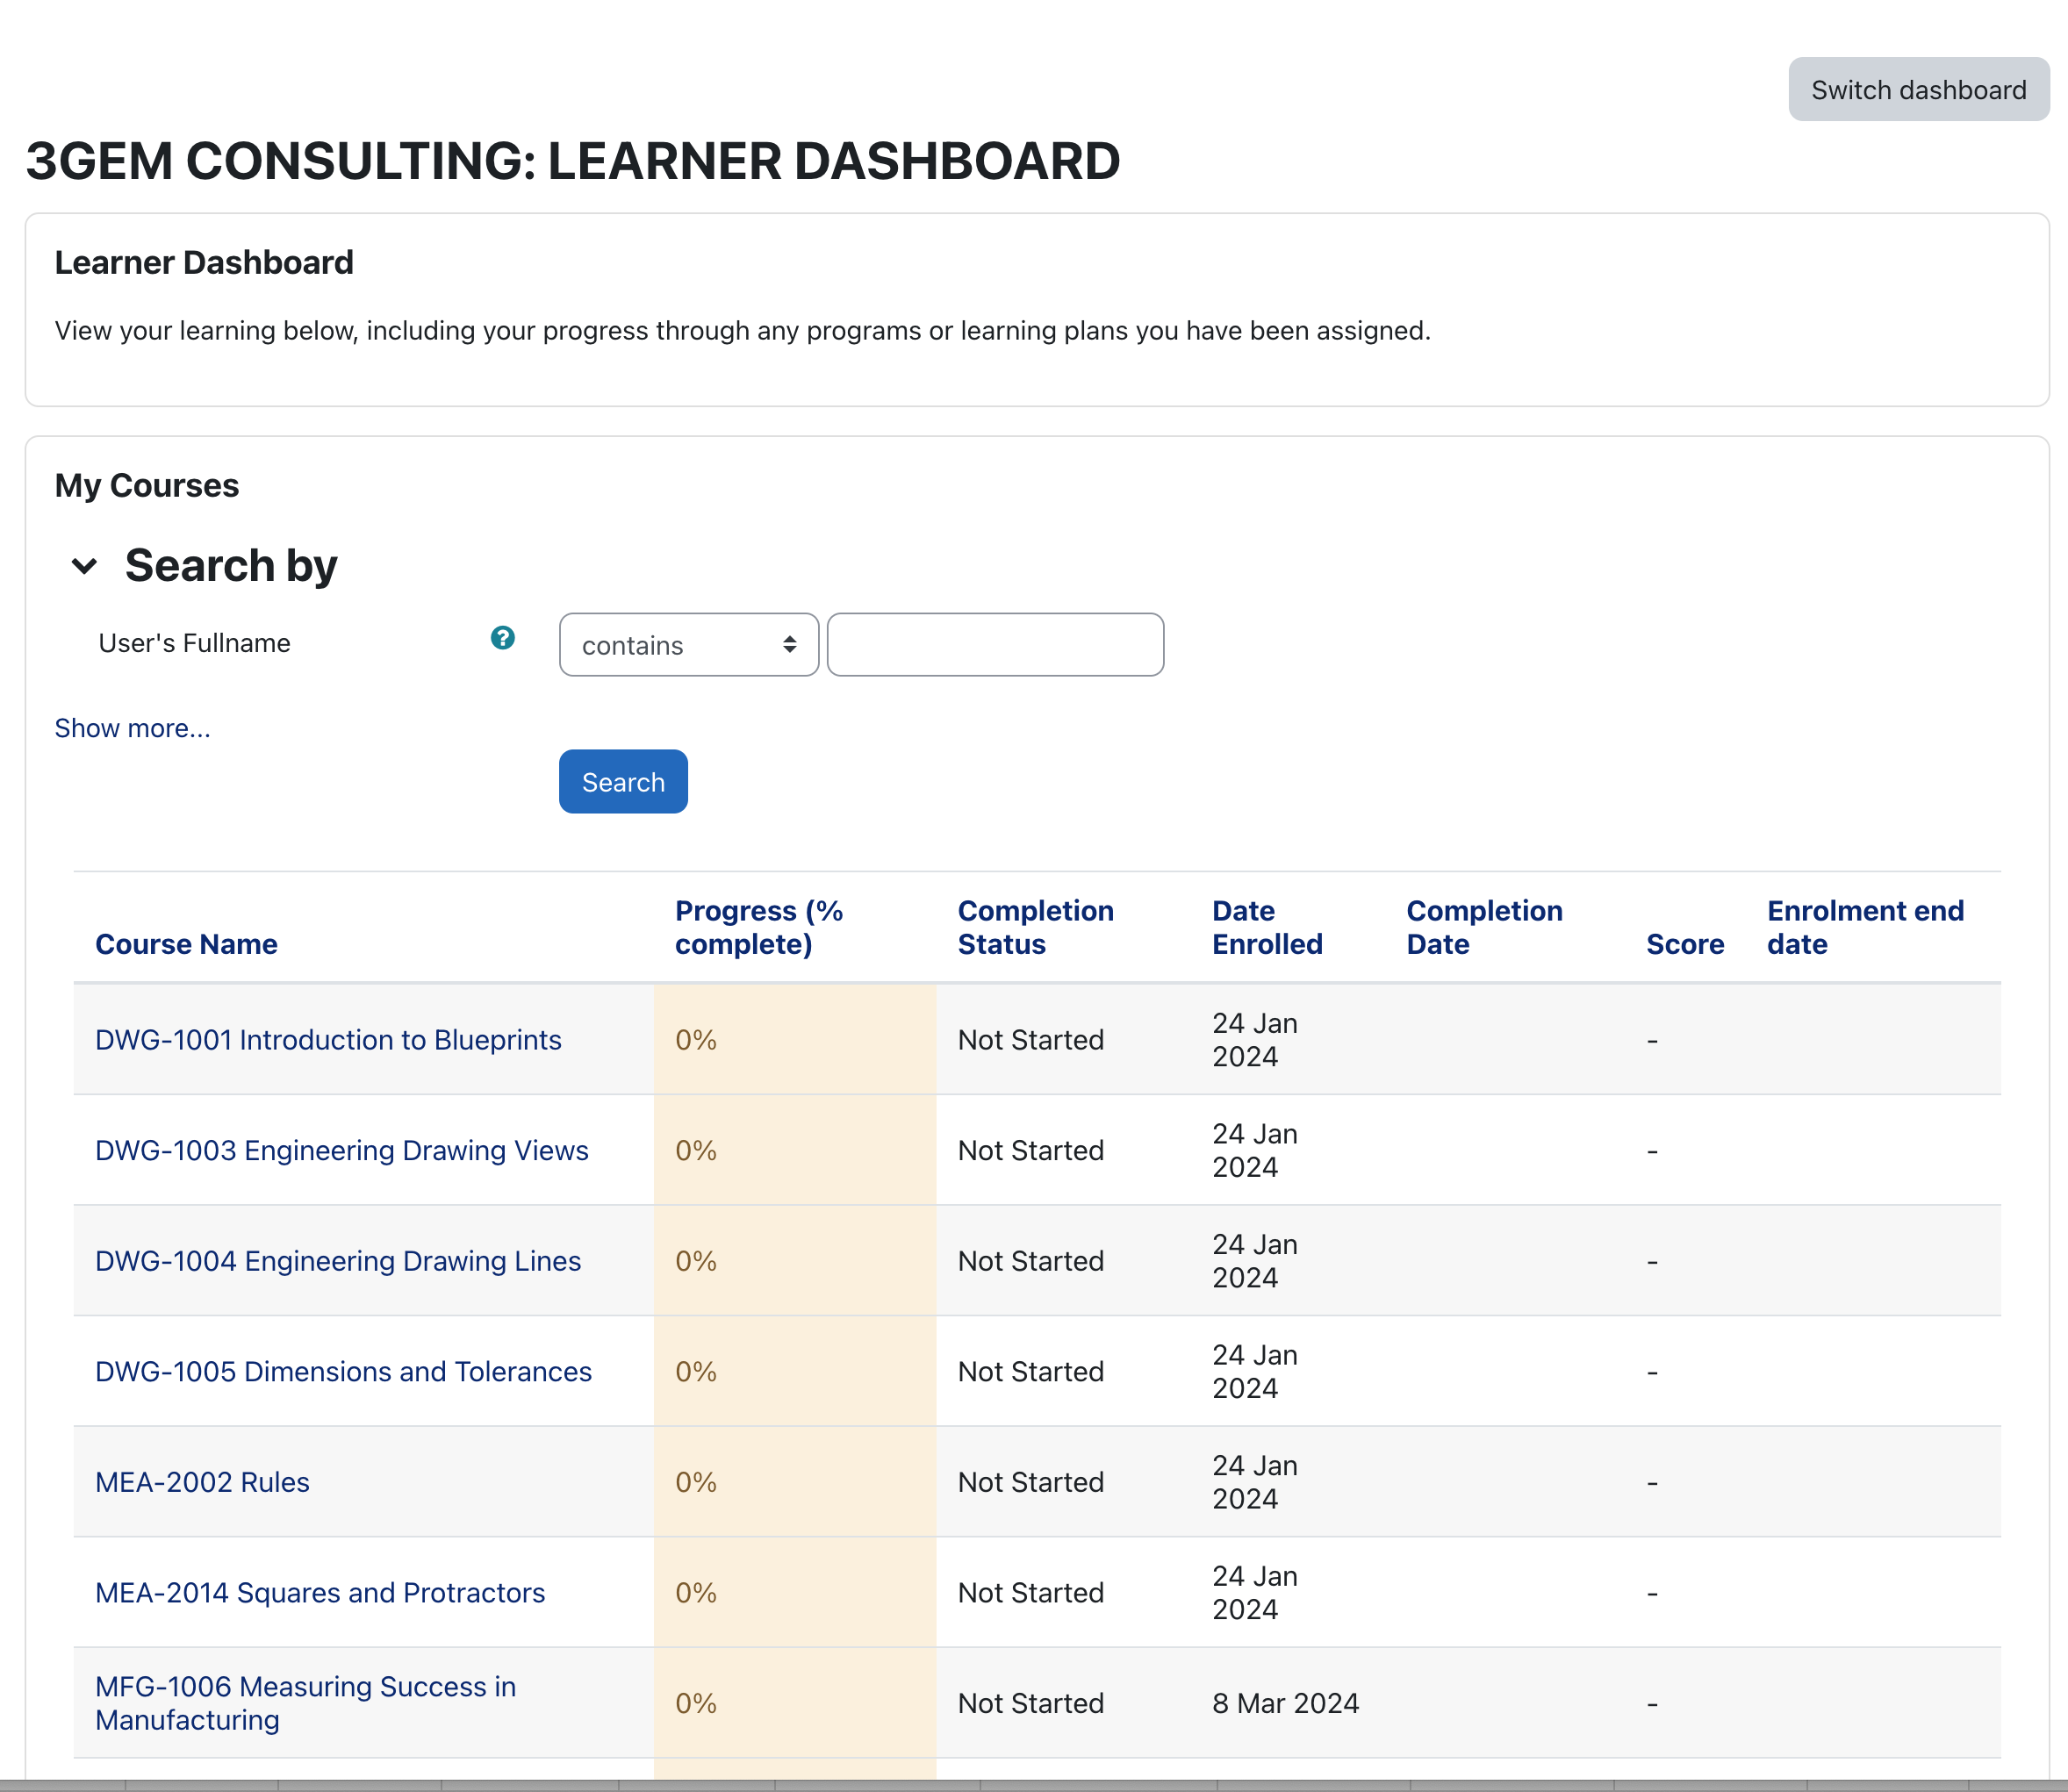Open MFG-1006 Measuring Success in Manufacturing
This screenshot has width=2068, height=1792.
pos(305,1703)
